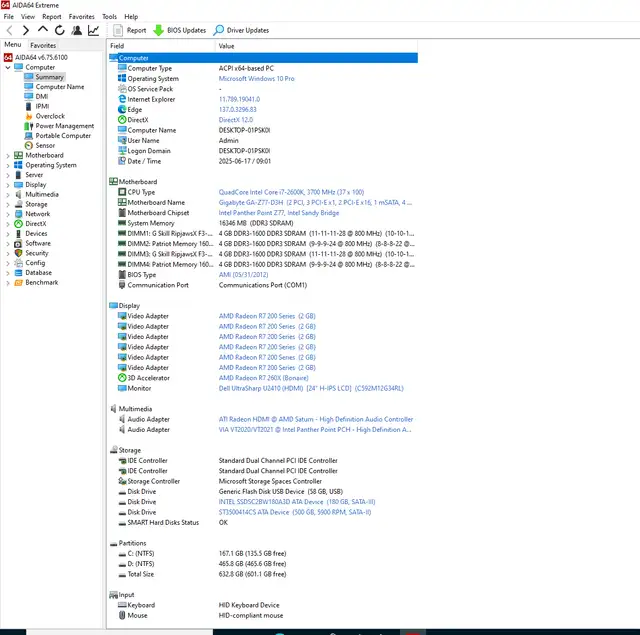Expand the Network tree node
This screenshot has width=640, height=635.
[8, 215]
